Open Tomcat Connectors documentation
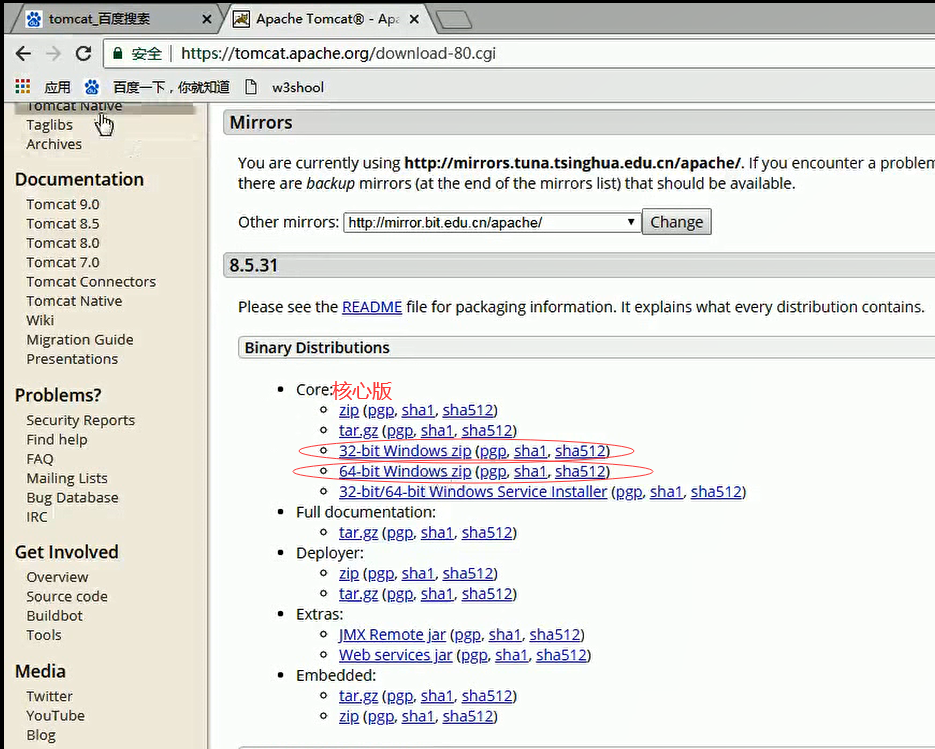The image size is (935, 749). [x=91, y=281]
